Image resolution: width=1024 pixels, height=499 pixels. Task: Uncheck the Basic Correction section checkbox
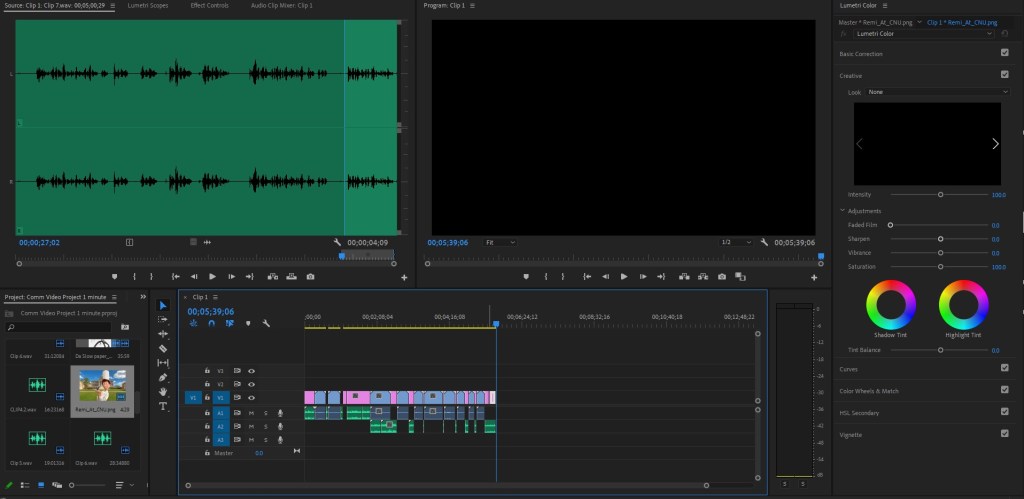(1004, 52)
